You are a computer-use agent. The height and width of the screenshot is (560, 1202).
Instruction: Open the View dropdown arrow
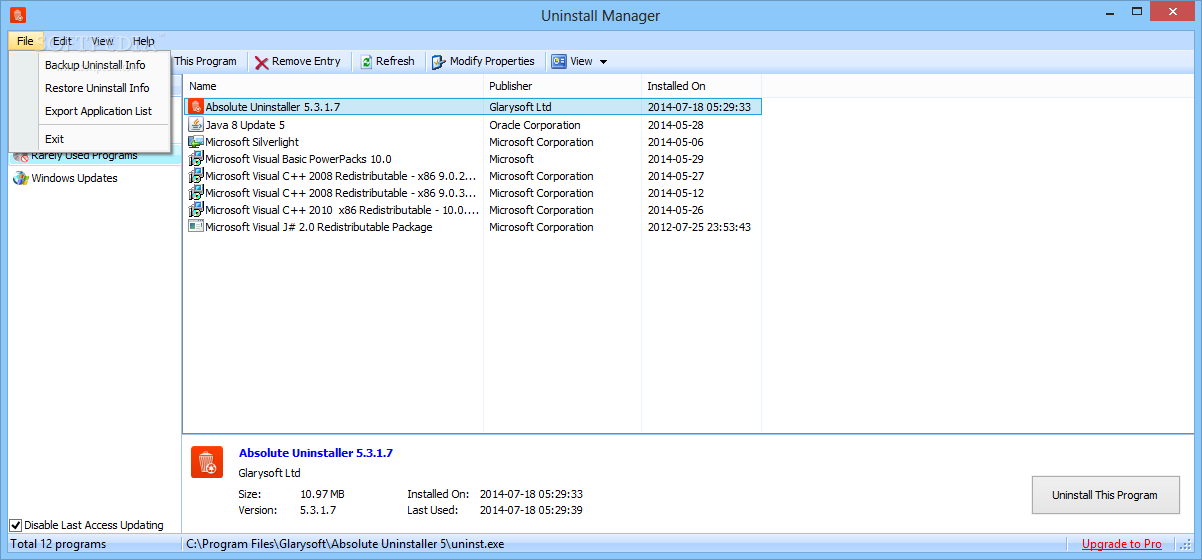(603, 62)
